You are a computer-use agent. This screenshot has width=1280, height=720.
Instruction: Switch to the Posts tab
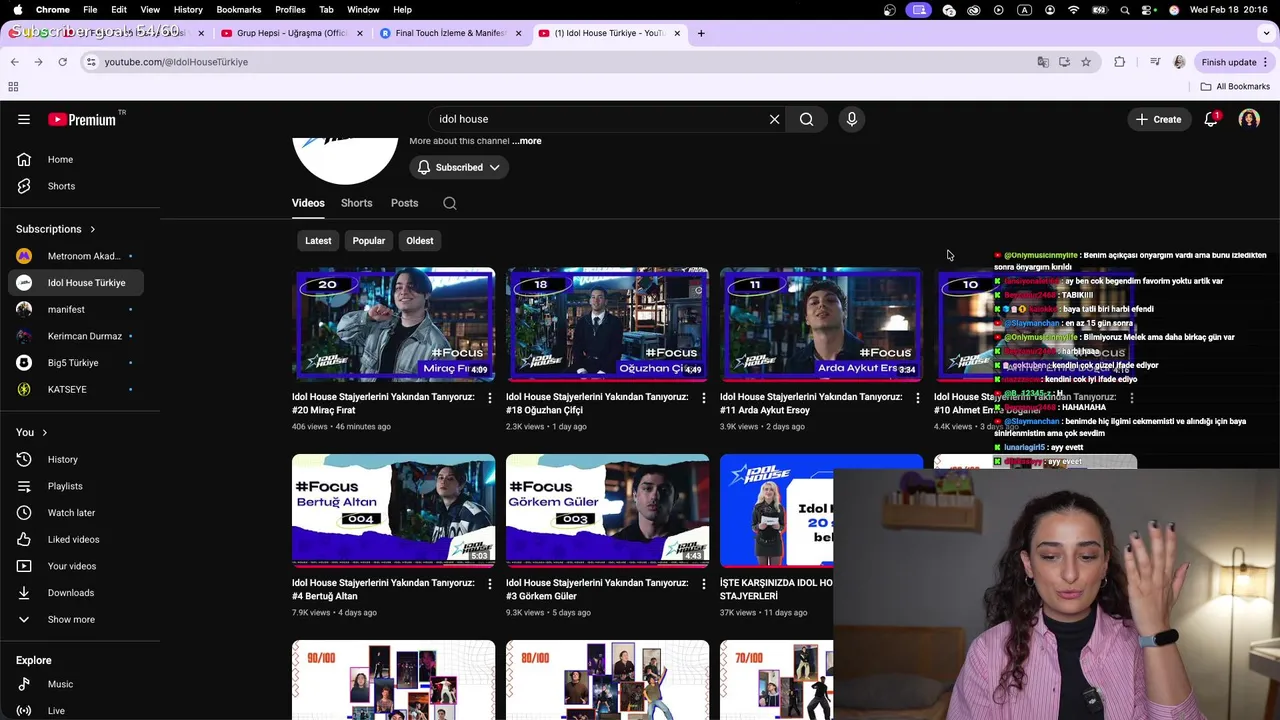pos(404,203)
